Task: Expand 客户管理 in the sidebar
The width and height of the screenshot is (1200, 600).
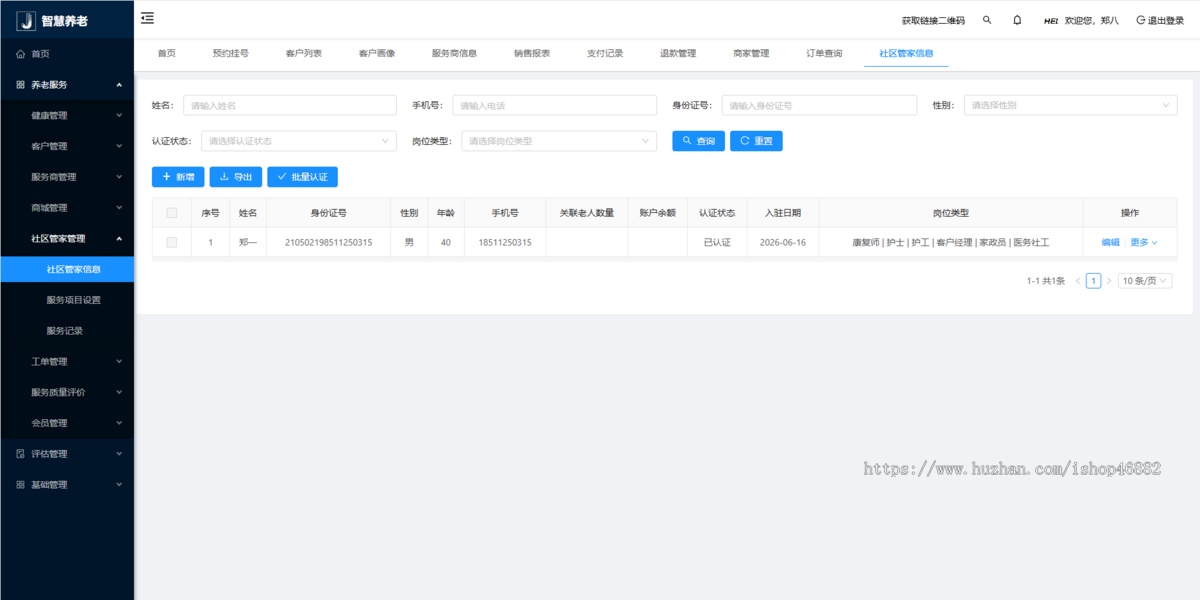Action: [67, 147]
